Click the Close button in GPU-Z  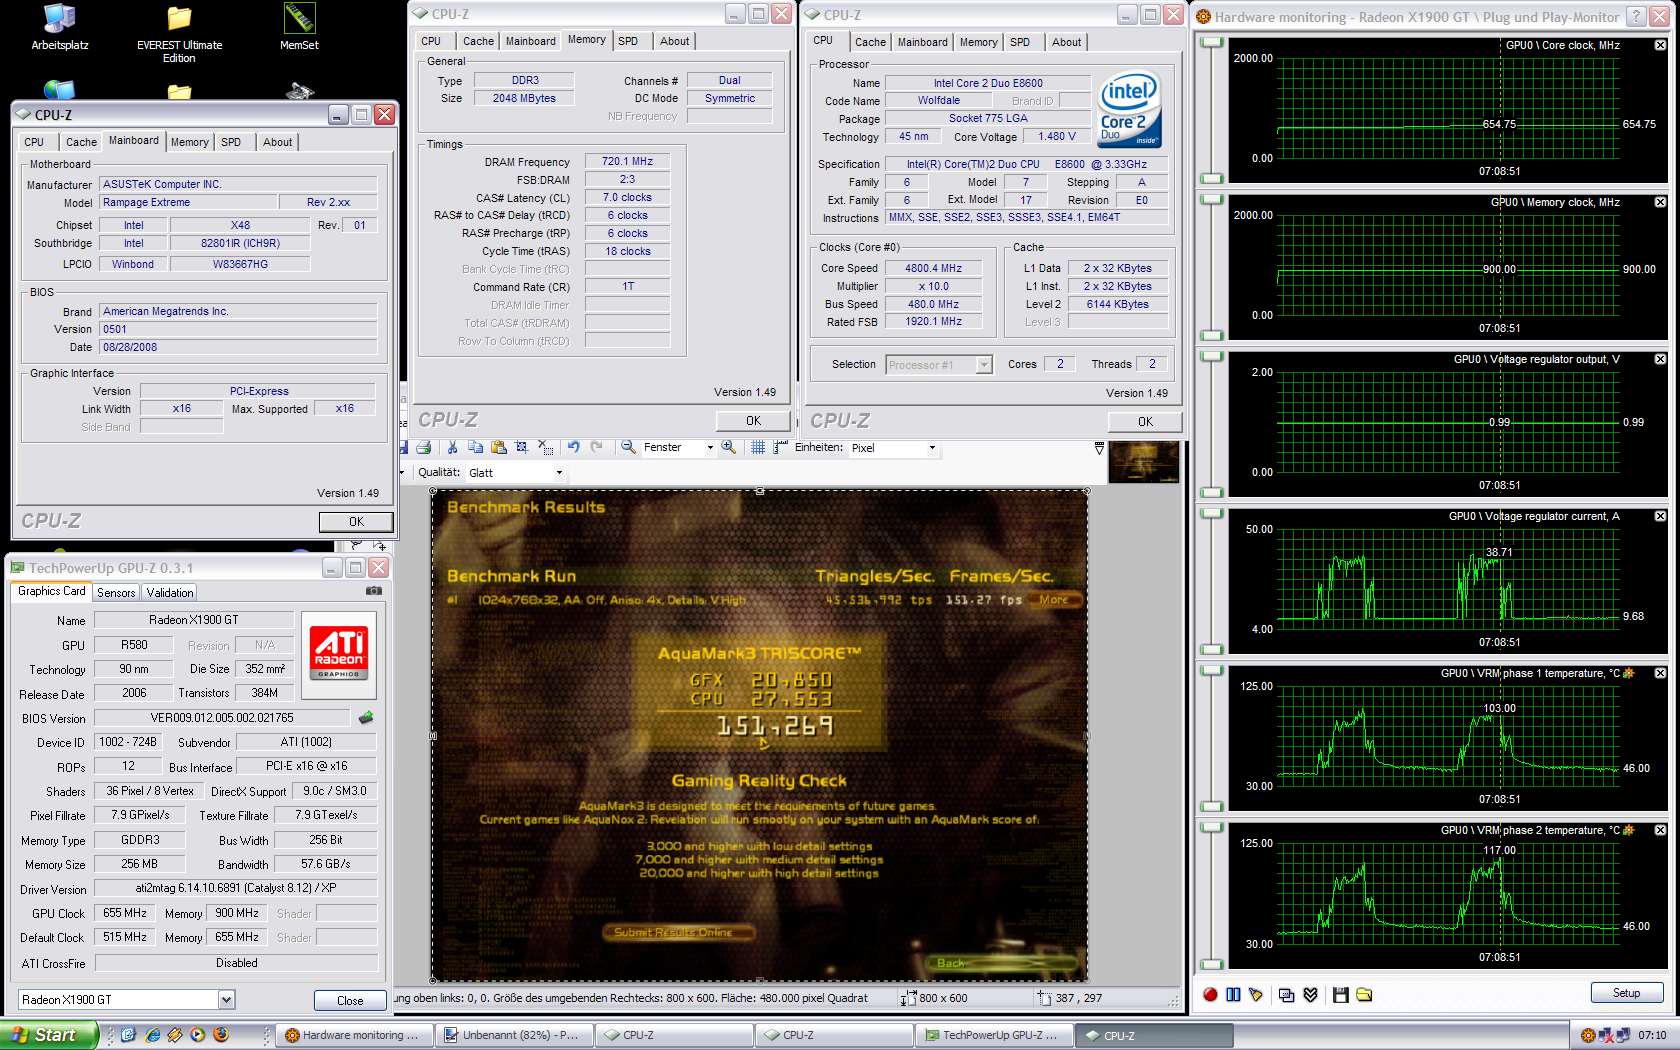coord(350,1000)
